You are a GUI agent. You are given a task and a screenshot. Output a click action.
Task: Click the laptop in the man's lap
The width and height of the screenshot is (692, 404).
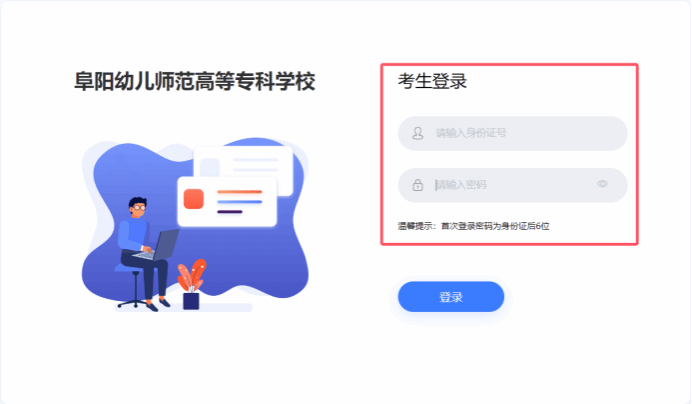point(159,245)
